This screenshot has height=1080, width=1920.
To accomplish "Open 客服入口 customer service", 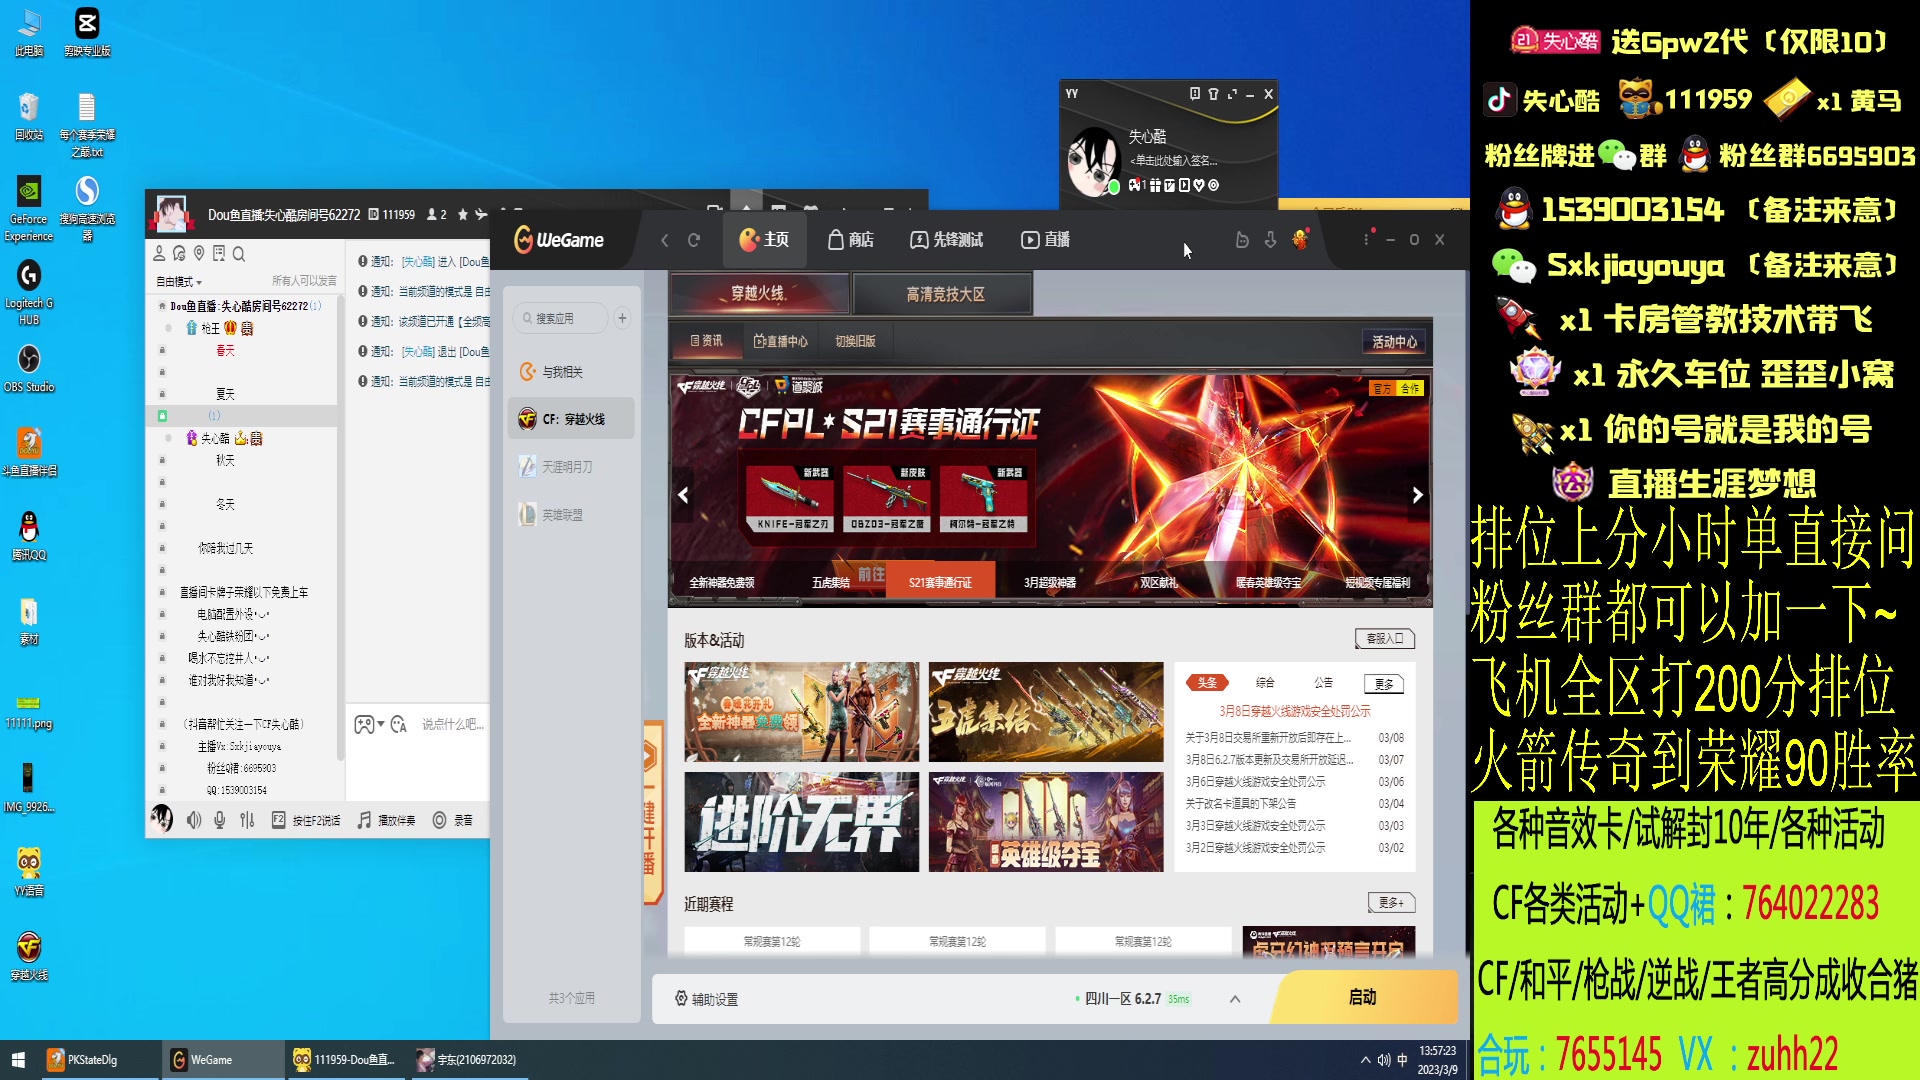I will point(1385,639).
